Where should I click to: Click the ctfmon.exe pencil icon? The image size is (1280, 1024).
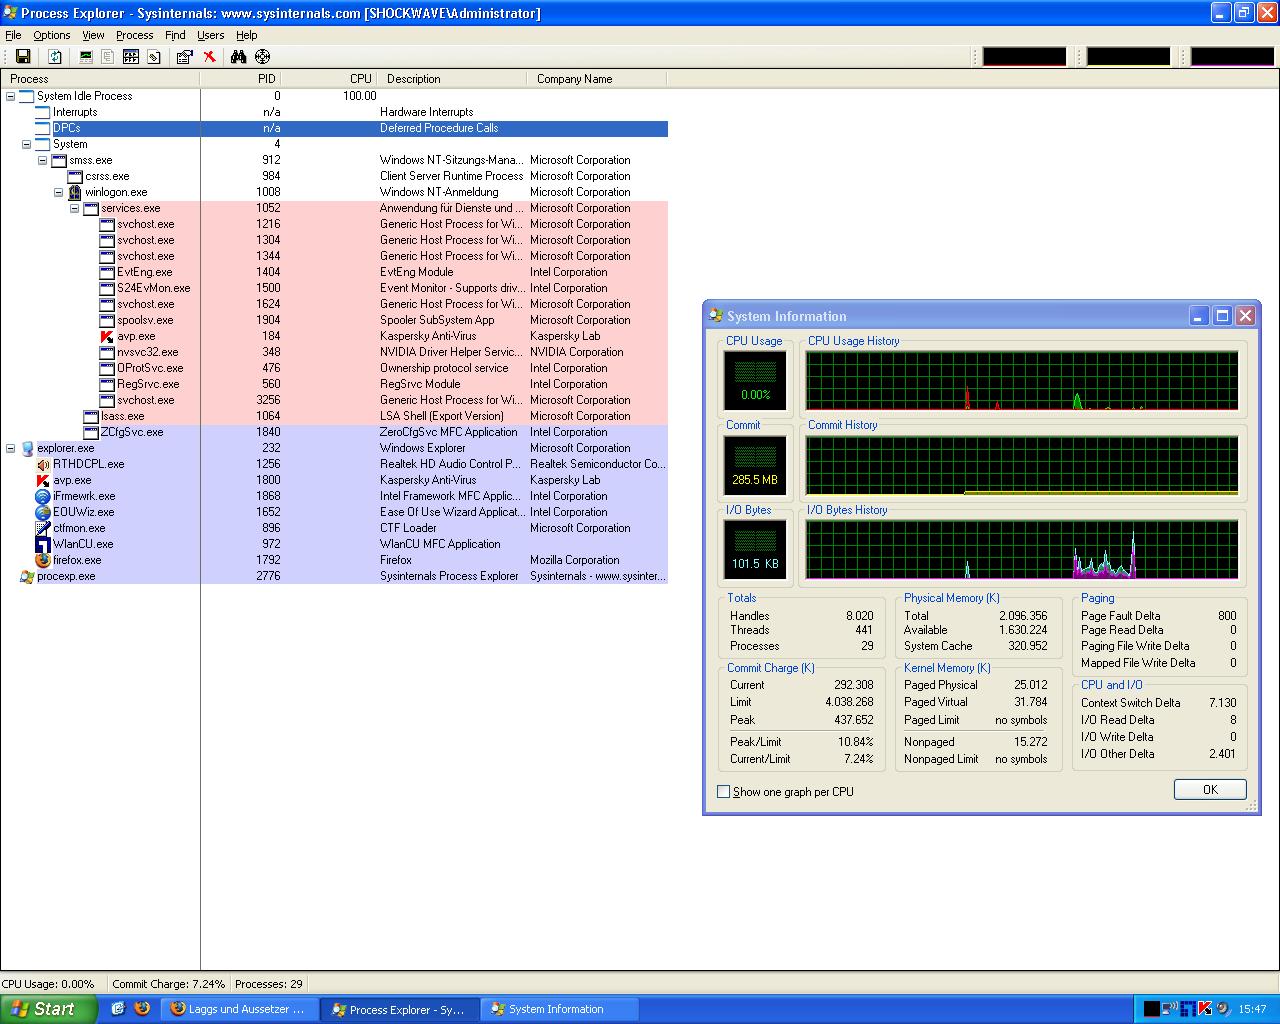43,528
